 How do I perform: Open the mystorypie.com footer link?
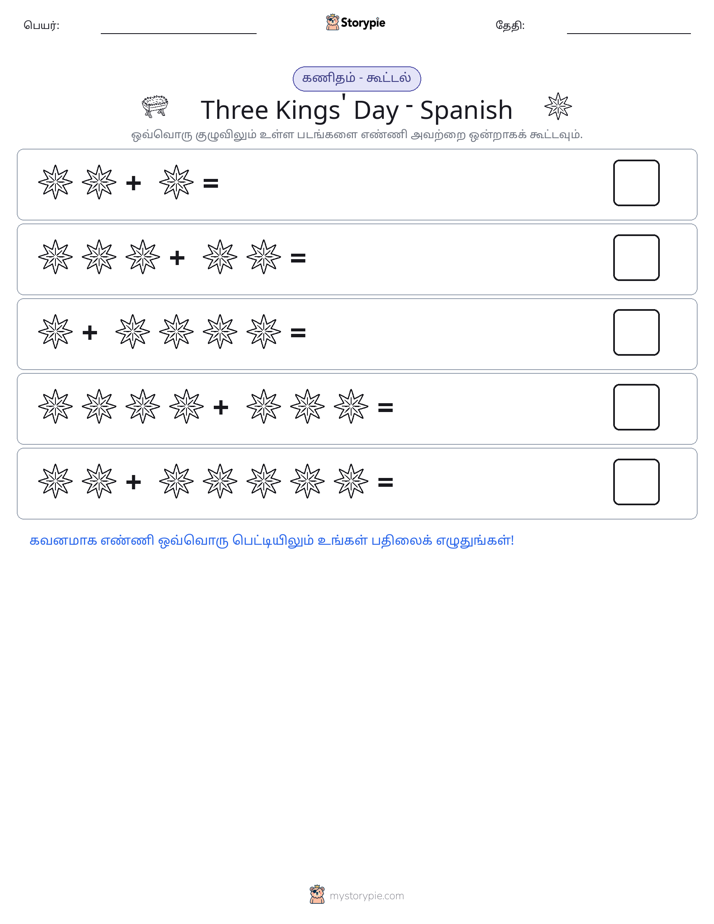pos(366,896)
